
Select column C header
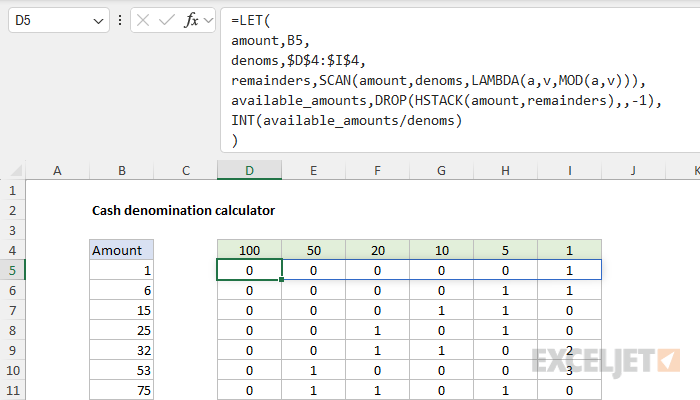coord(186,171)
